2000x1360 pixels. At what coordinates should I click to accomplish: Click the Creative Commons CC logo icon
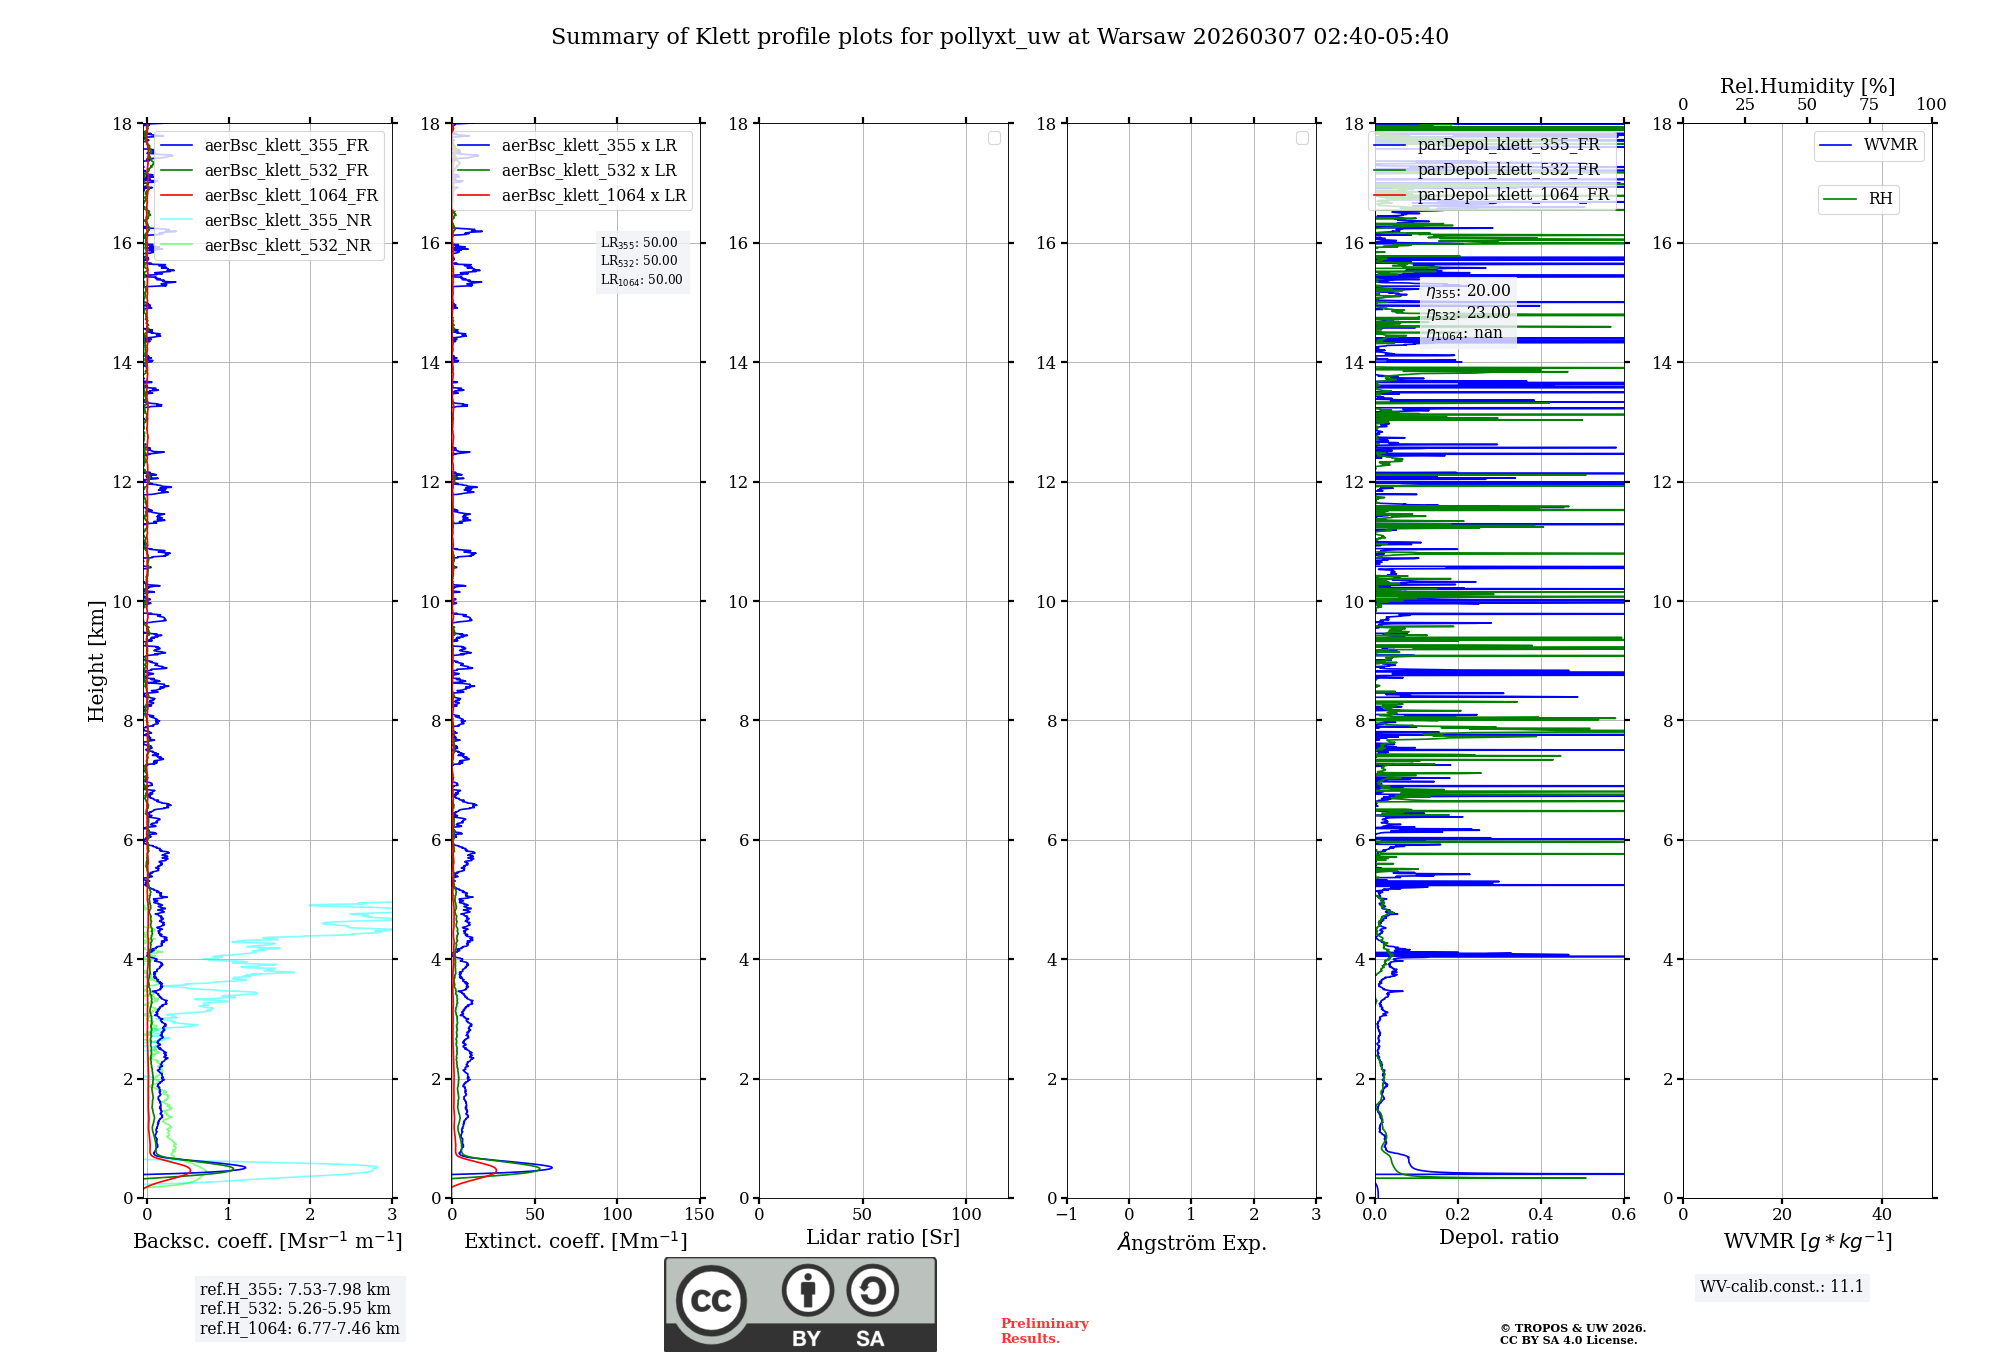coord(711,1301)
